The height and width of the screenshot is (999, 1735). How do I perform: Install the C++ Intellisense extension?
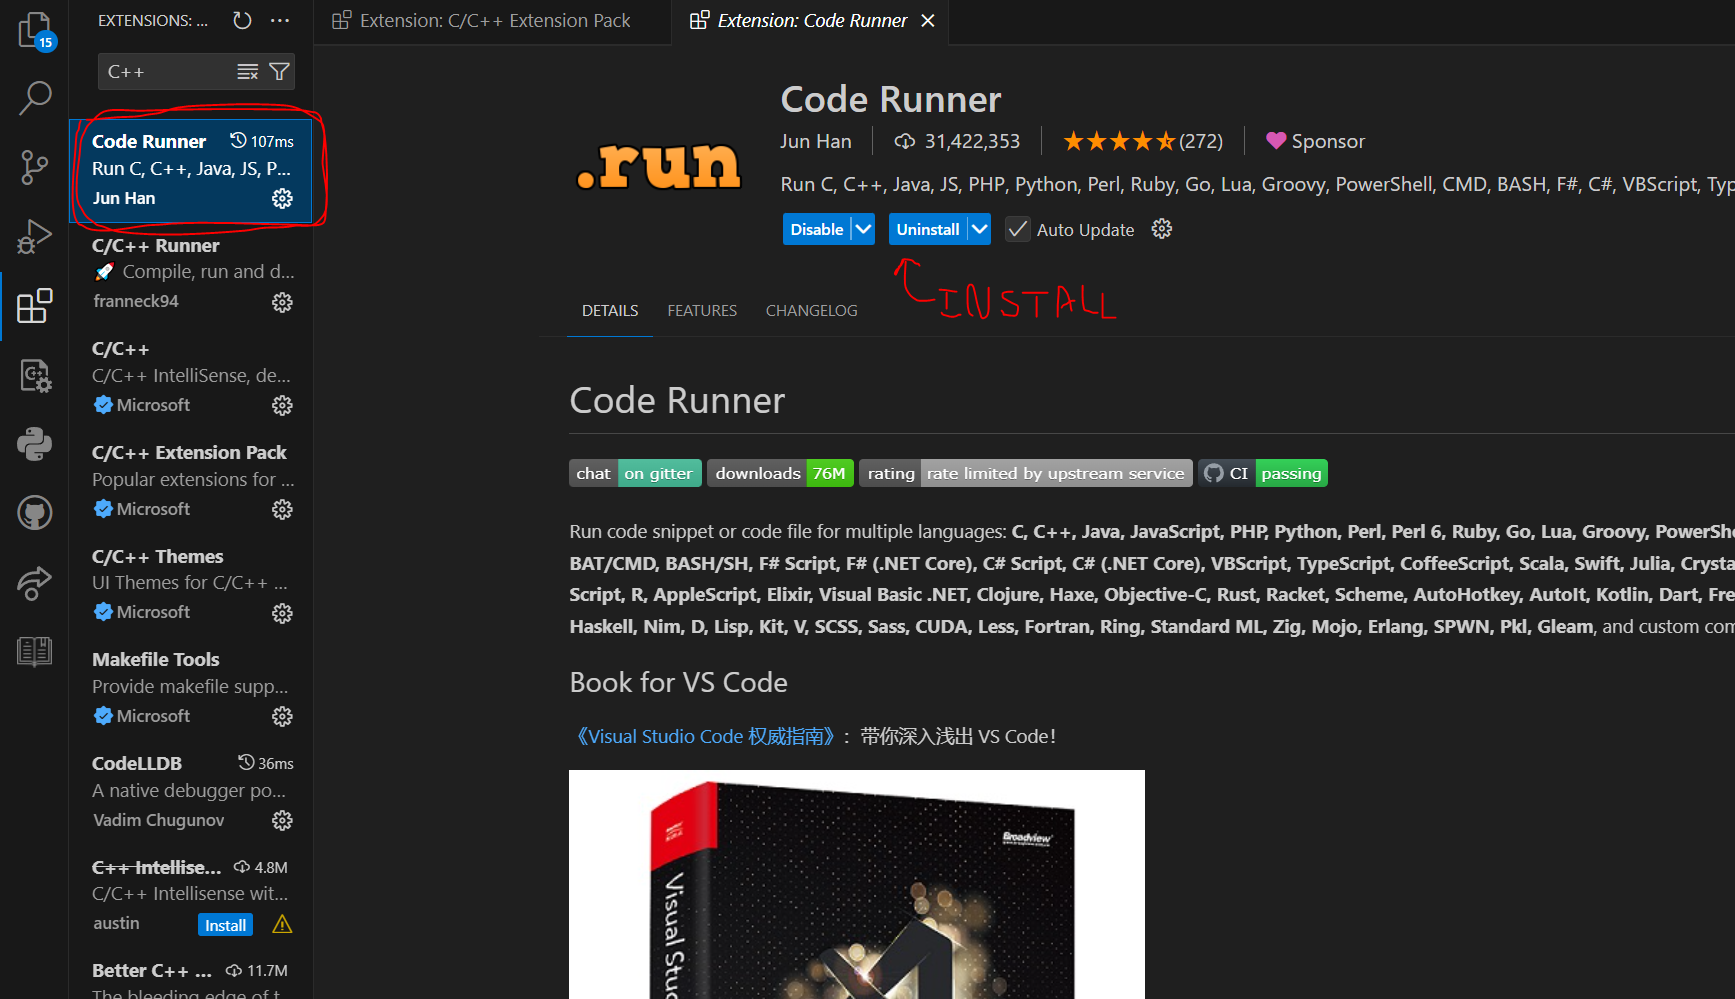pyautogui.click(x=225, y=924)
